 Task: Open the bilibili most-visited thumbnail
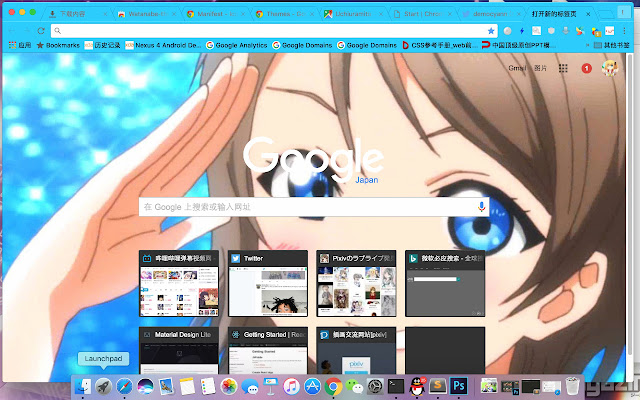(179, 283)
